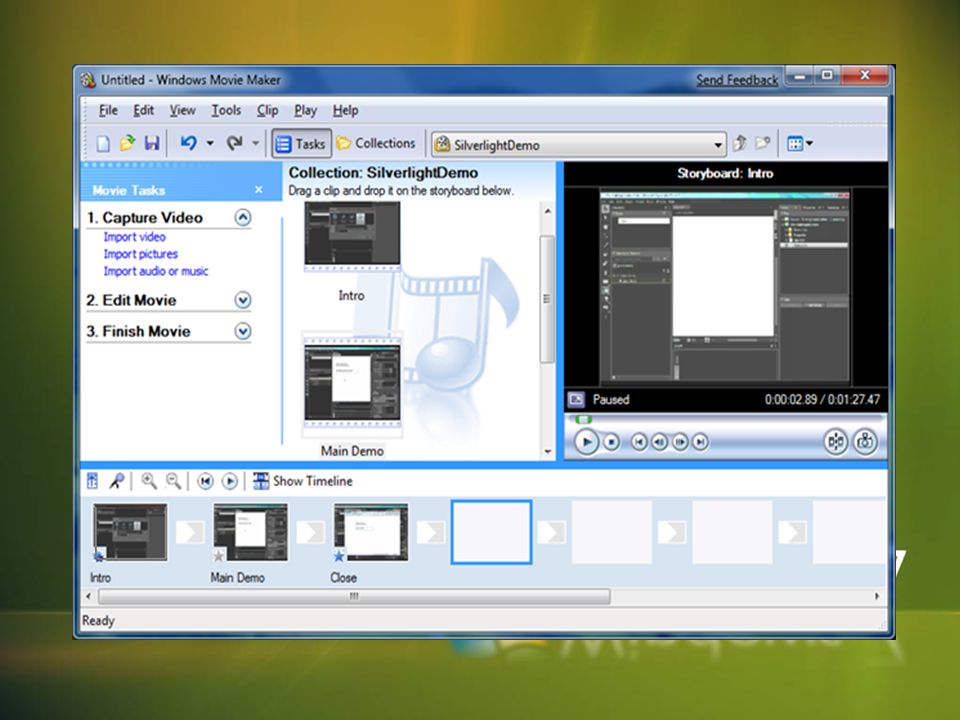Click the Open Project folder icon
This screenshot has height=720, width=960.
coord(127,143)
